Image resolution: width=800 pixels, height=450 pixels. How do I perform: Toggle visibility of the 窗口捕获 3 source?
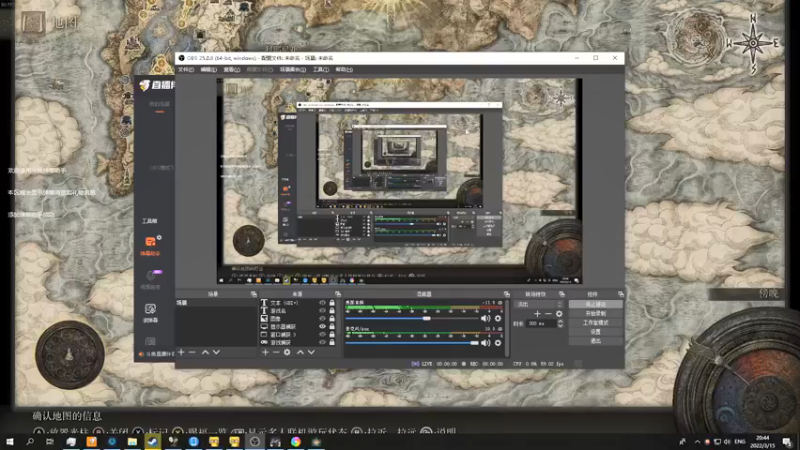pyautogui.click(x=322, y=334)
